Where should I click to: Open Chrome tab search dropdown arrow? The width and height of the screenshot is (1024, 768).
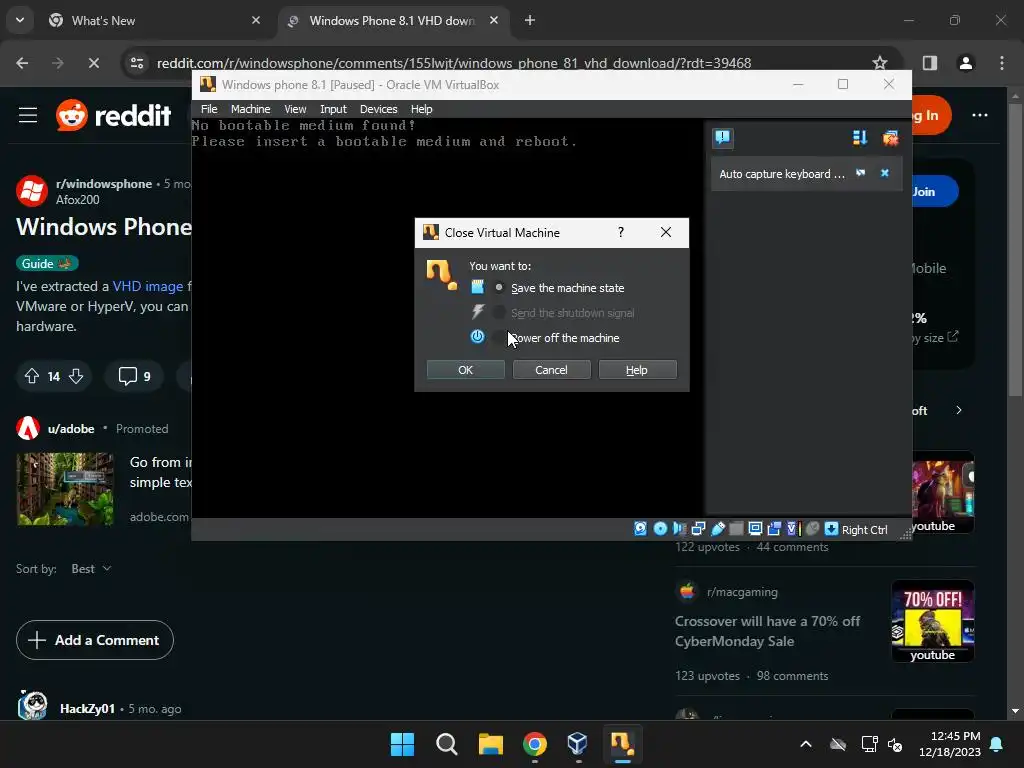click(x=20, y=20)
